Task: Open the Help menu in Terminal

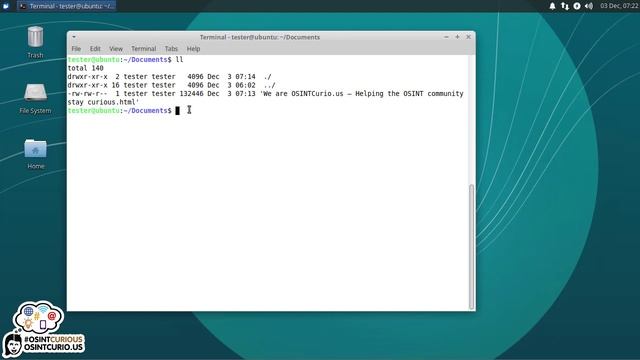Action: click(x=193, y=49)
